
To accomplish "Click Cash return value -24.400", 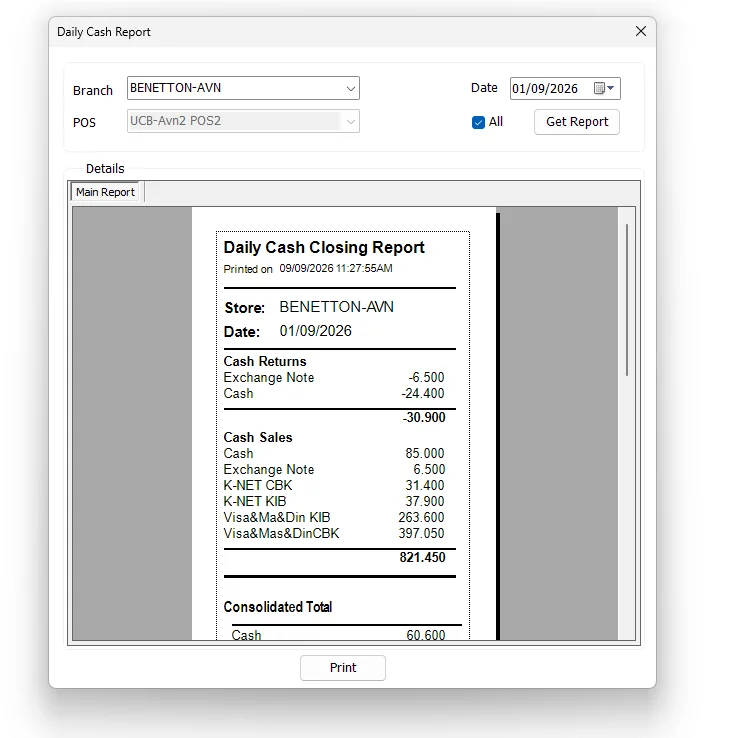I will pos(423,394).
